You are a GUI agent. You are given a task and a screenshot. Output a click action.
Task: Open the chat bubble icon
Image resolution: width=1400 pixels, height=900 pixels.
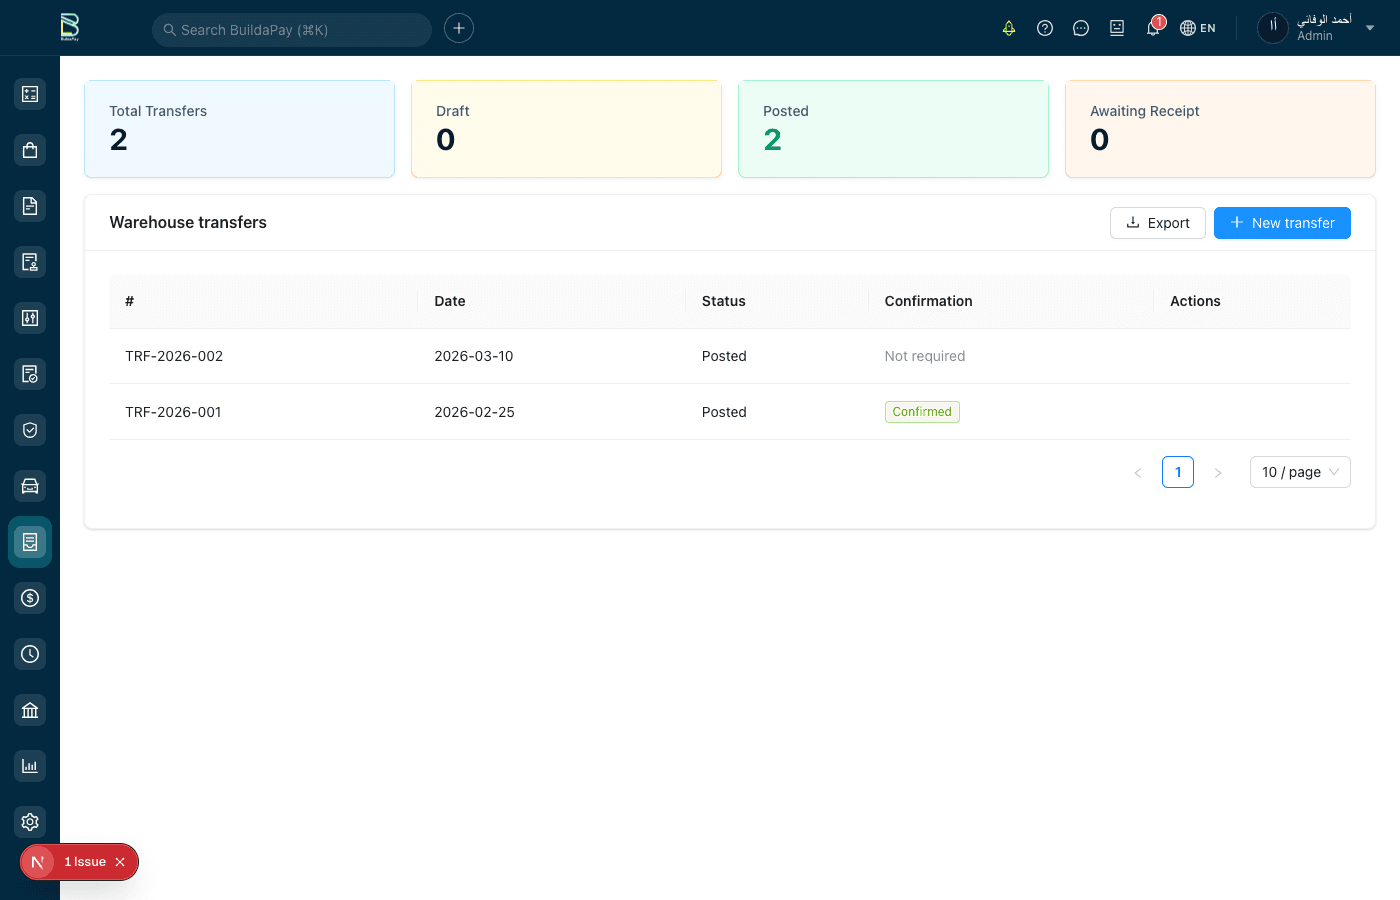click(1081, 28)
